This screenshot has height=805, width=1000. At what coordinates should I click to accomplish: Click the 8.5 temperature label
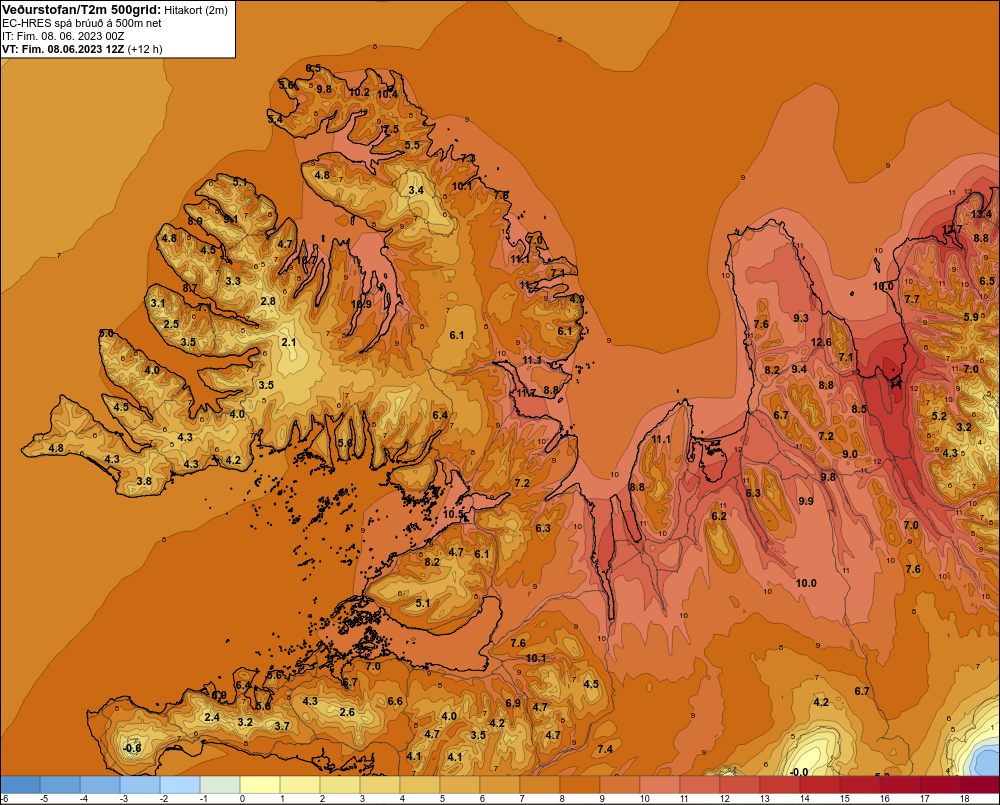pyautogui.click(x=860, y=409)
